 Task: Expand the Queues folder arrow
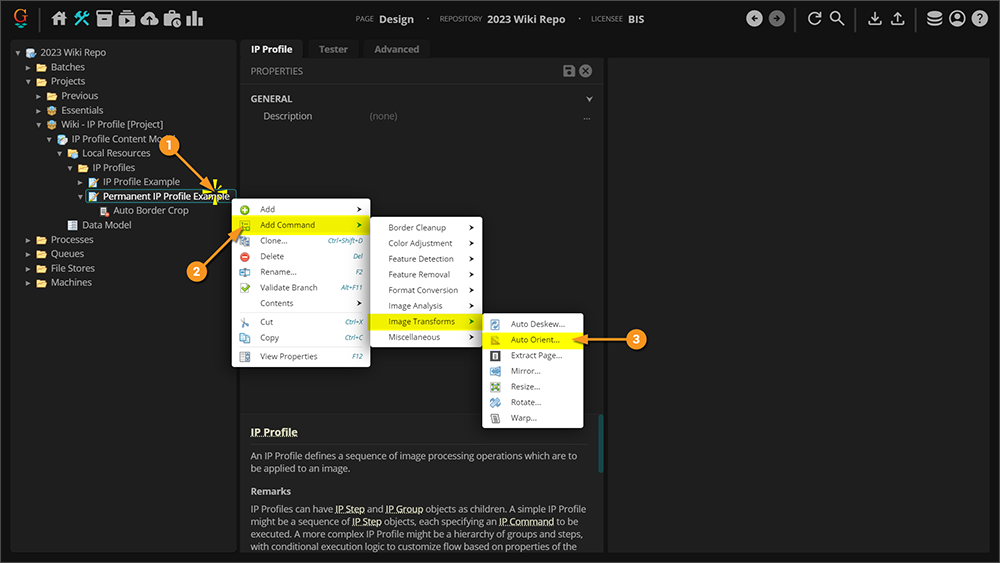(x=28, y=254)
